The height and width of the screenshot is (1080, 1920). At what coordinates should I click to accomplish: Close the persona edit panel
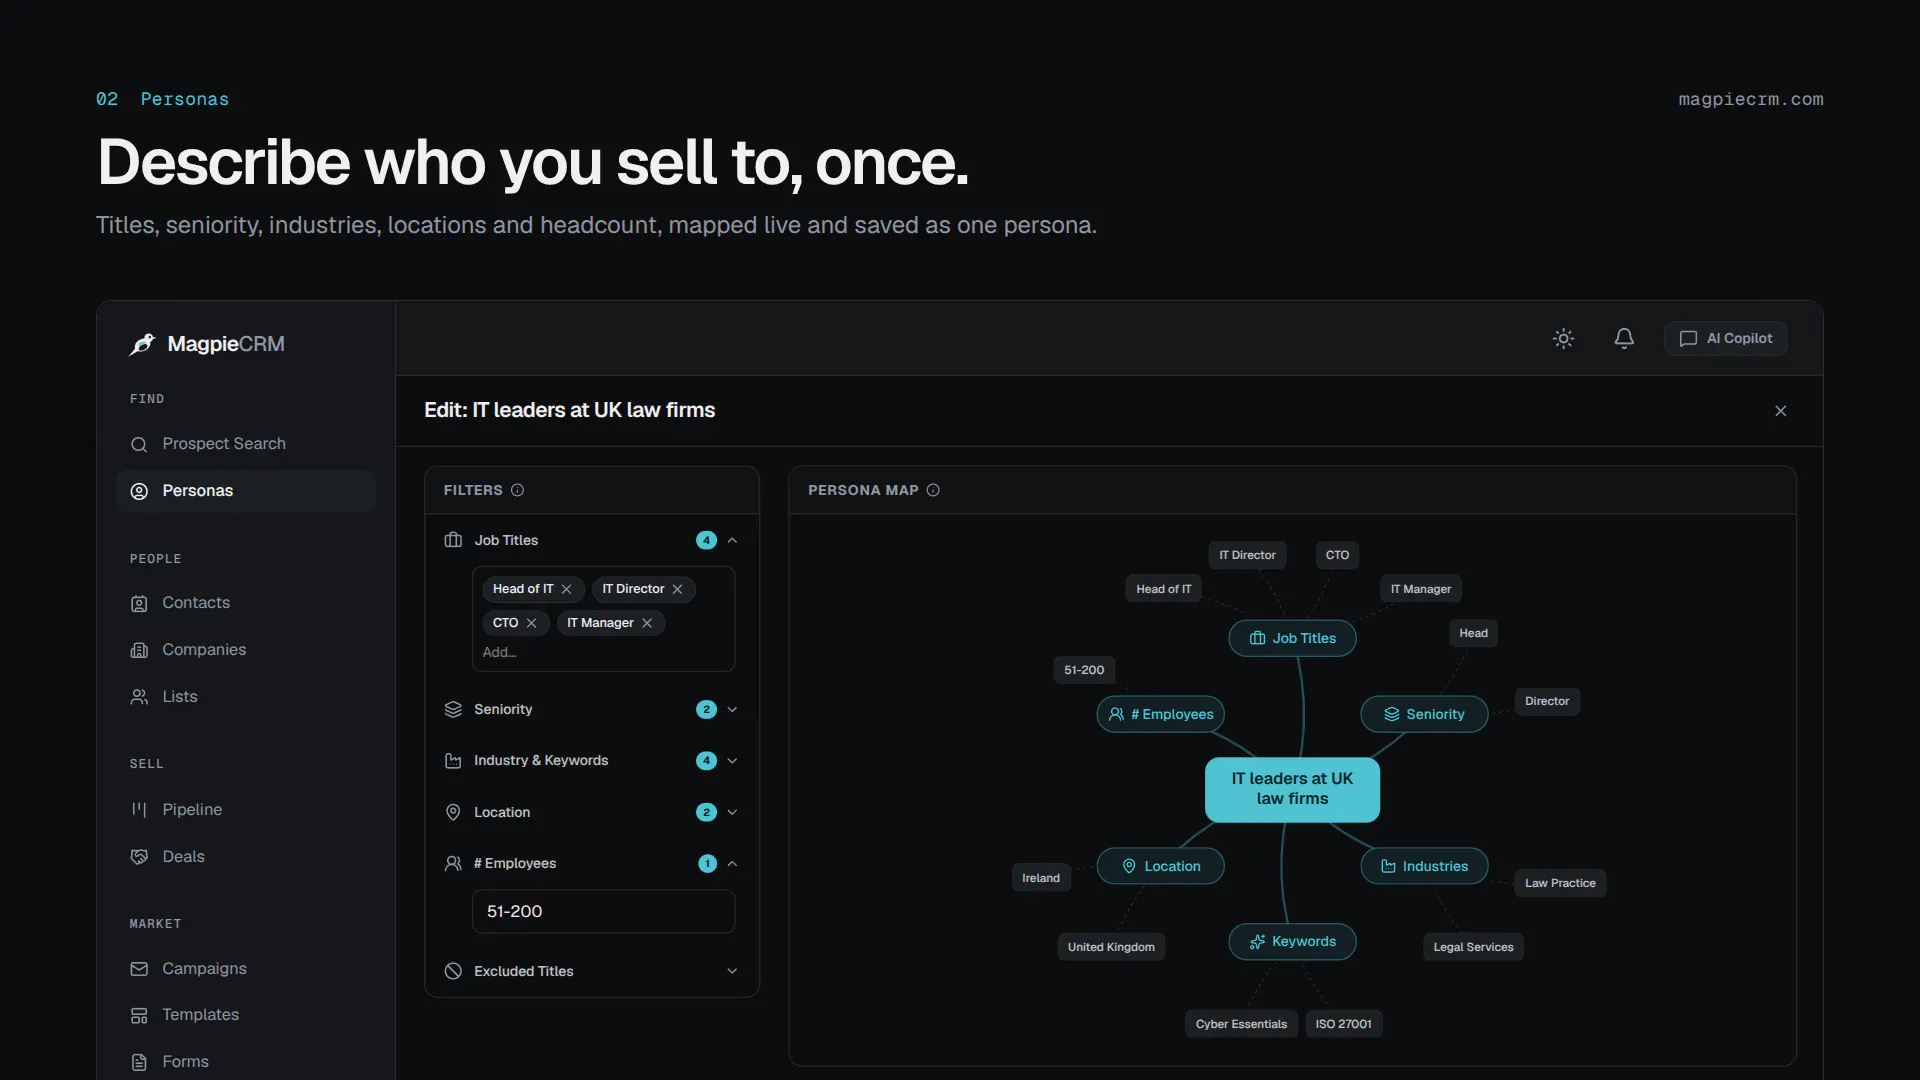coord(1780,411)
